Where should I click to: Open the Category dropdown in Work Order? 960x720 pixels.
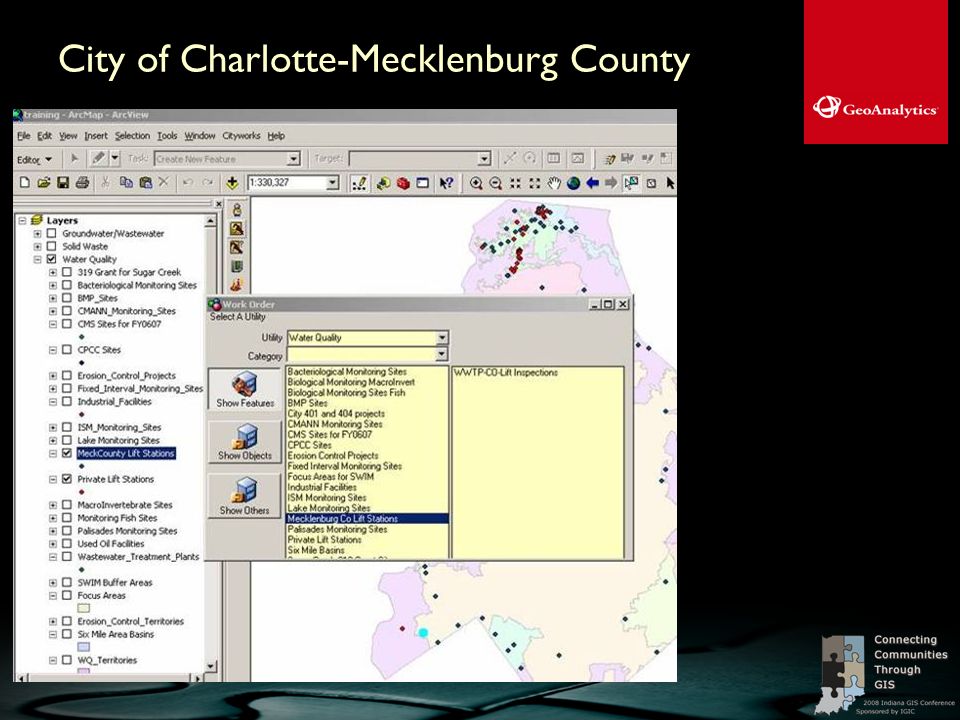442,354
